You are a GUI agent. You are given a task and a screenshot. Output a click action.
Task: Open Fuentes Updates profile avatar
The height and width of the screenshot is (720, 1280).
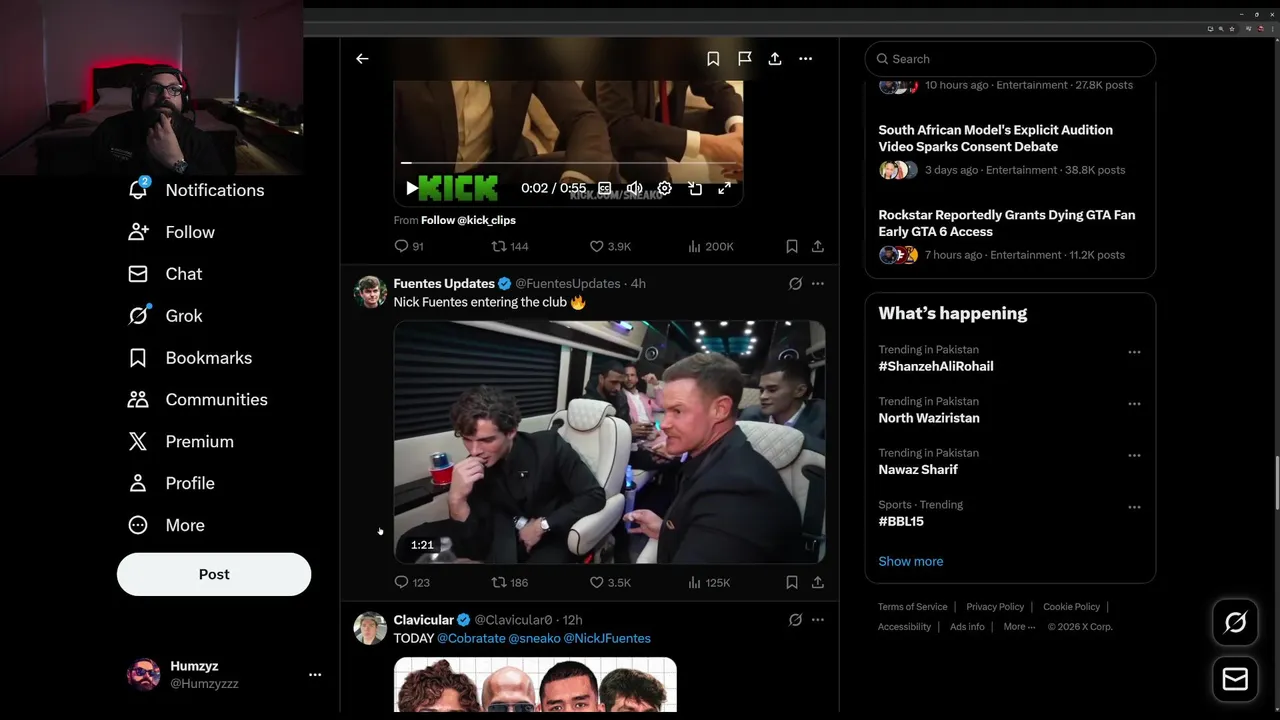[370, 292]
